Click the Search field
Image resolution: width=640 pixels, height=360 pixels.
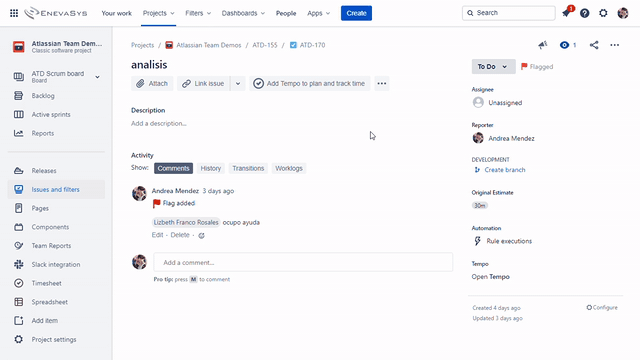[x=509, y=13]
